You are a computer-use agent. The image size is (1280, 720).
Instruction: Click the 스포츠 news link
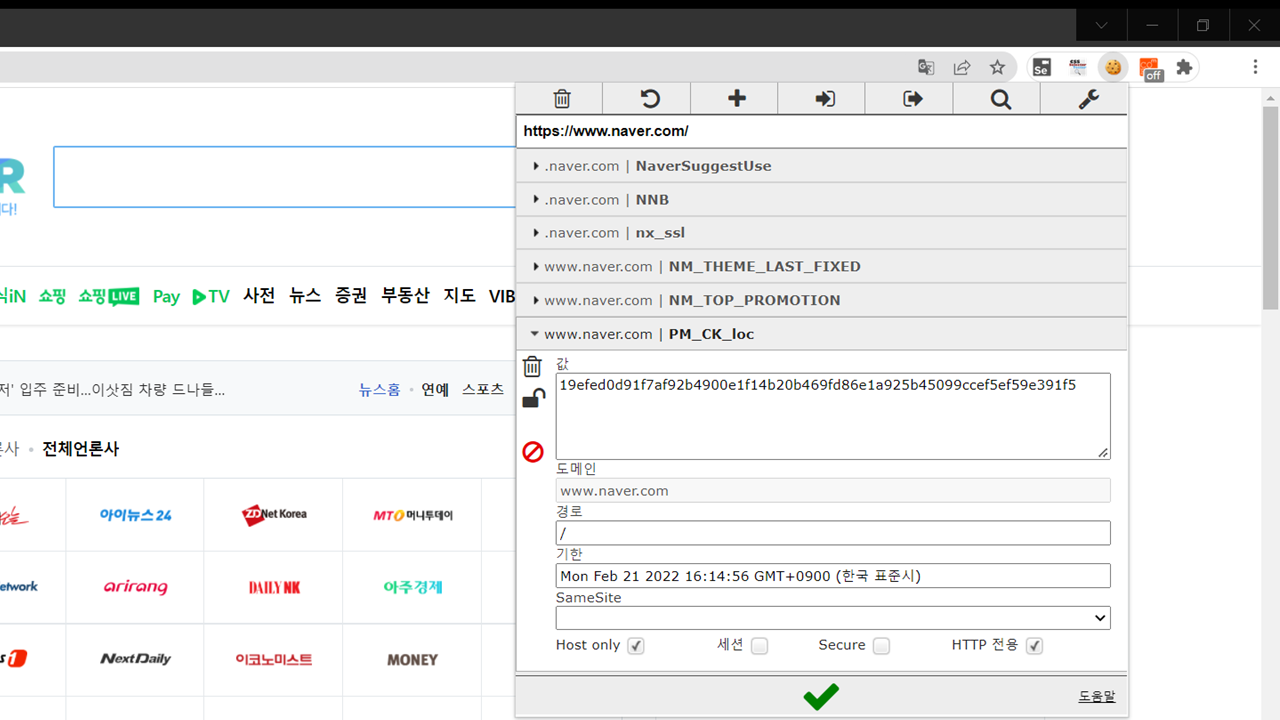(x=483, y=390)
